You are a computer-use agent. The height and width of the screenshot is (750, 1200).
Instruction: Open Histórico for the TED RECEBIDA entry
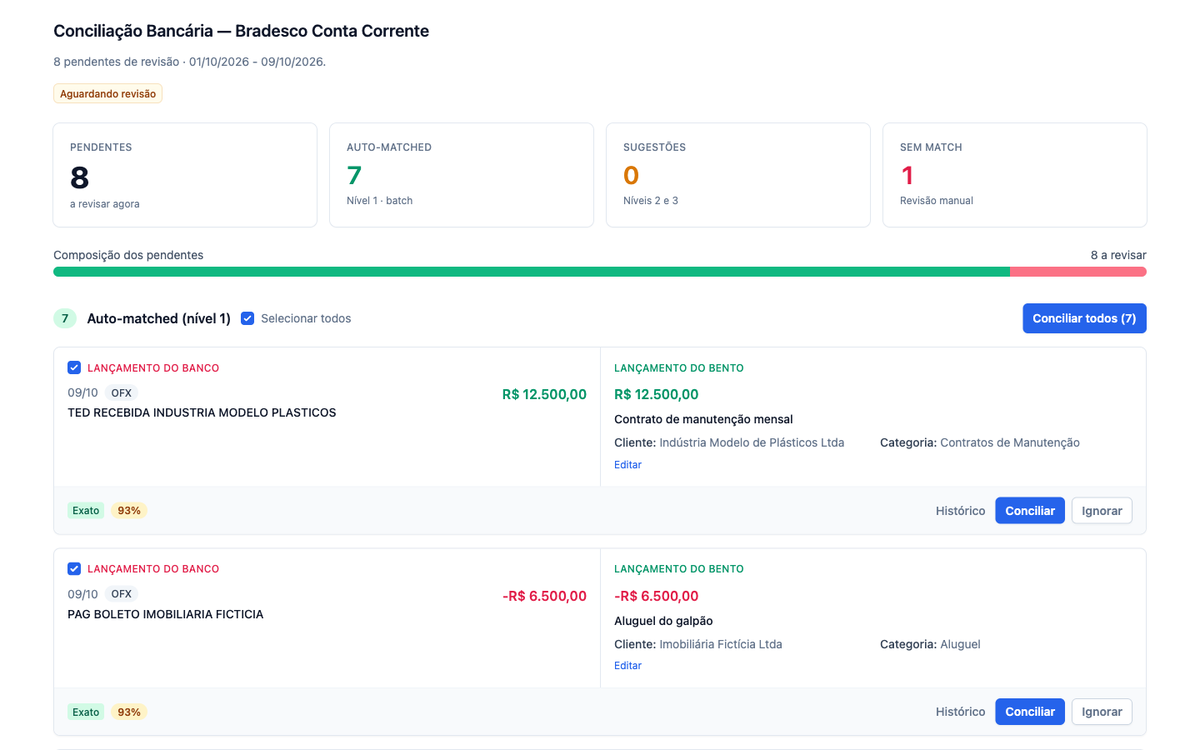960,510
